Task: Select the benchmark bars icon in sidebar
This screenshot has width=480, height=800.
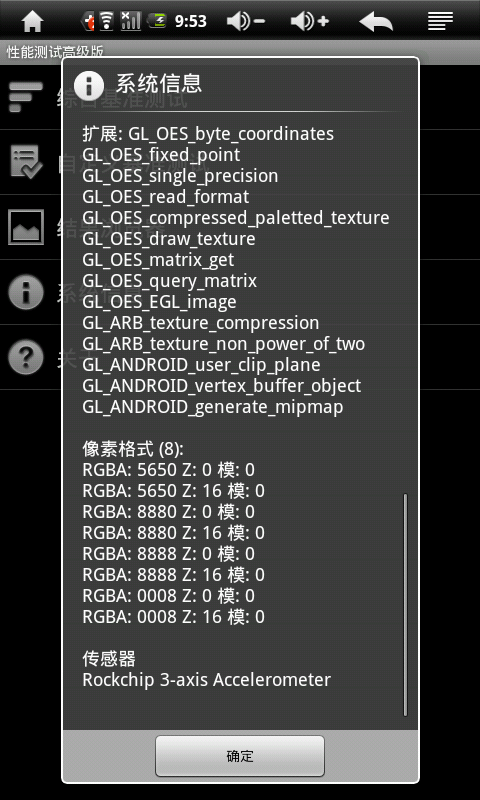Action: (26, 97)
